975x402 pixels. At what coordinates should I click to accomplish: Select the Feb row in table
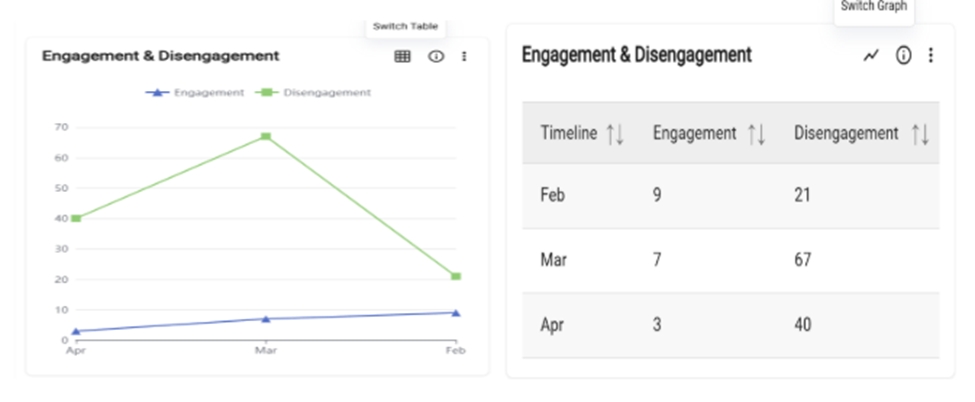click(730, 195)
